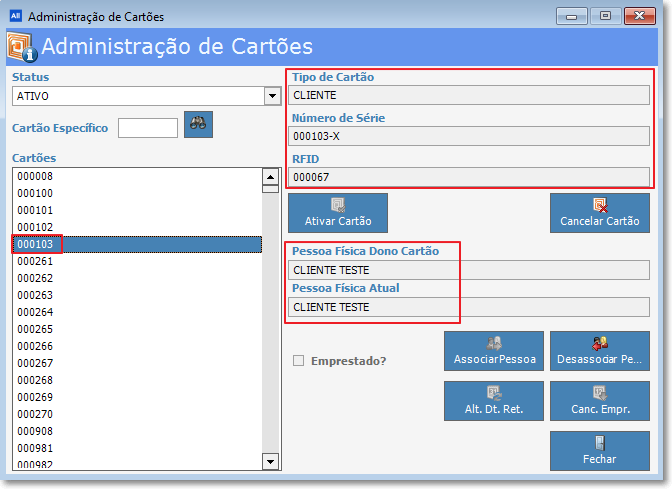Click the binoculars search icon button
The width and height of the screenshot is (672, 489).
(x=198, y=125)
